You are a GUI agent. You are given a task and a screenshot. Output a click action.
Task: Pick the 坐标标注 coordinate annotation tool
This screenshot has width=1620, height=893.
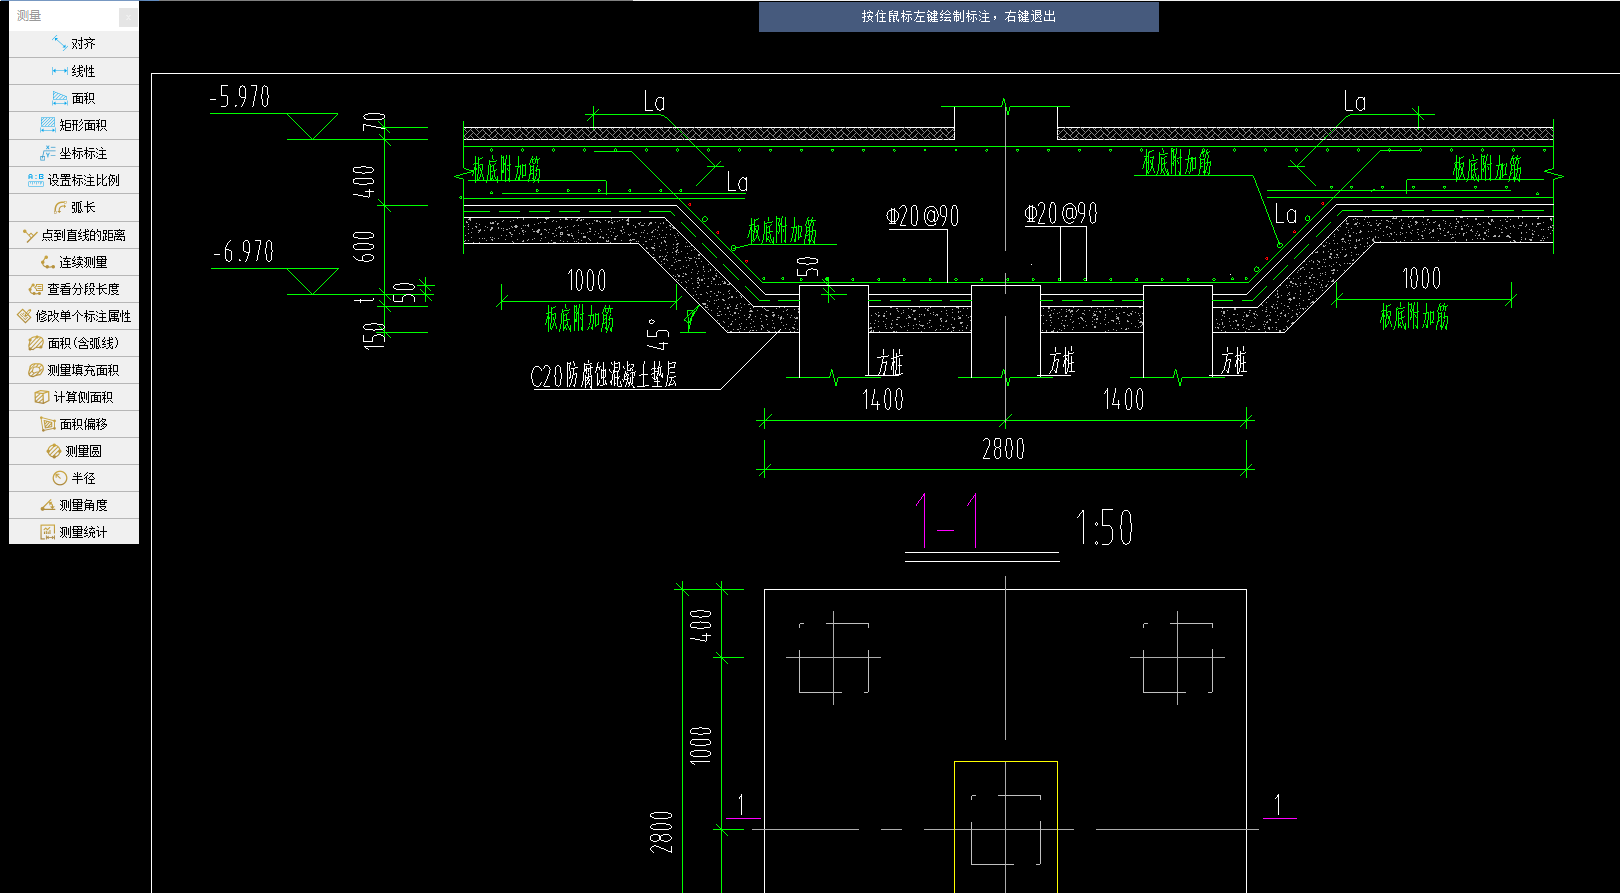tap(74, 153)
